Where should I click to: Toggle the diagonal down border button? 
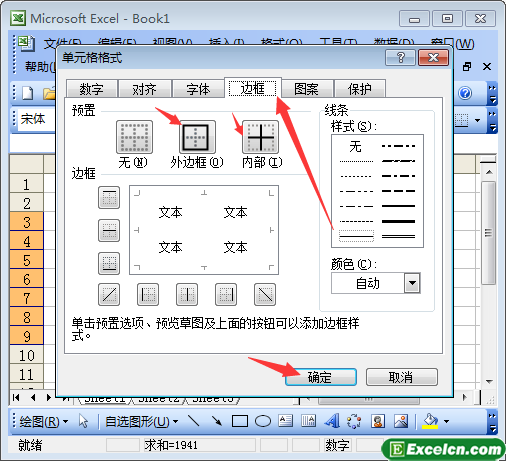point(265,294)
